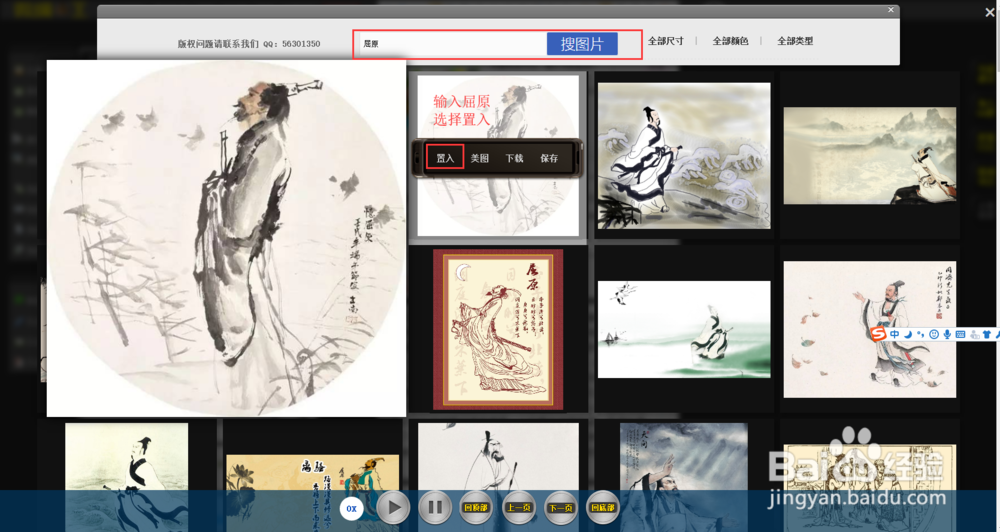The width and height of the screenshot is (1000, 532).
Task: Select the line-sketch Qu Yuan thumbnail in the bottom row
Action: pyautogui.click(x=498, y=477)
